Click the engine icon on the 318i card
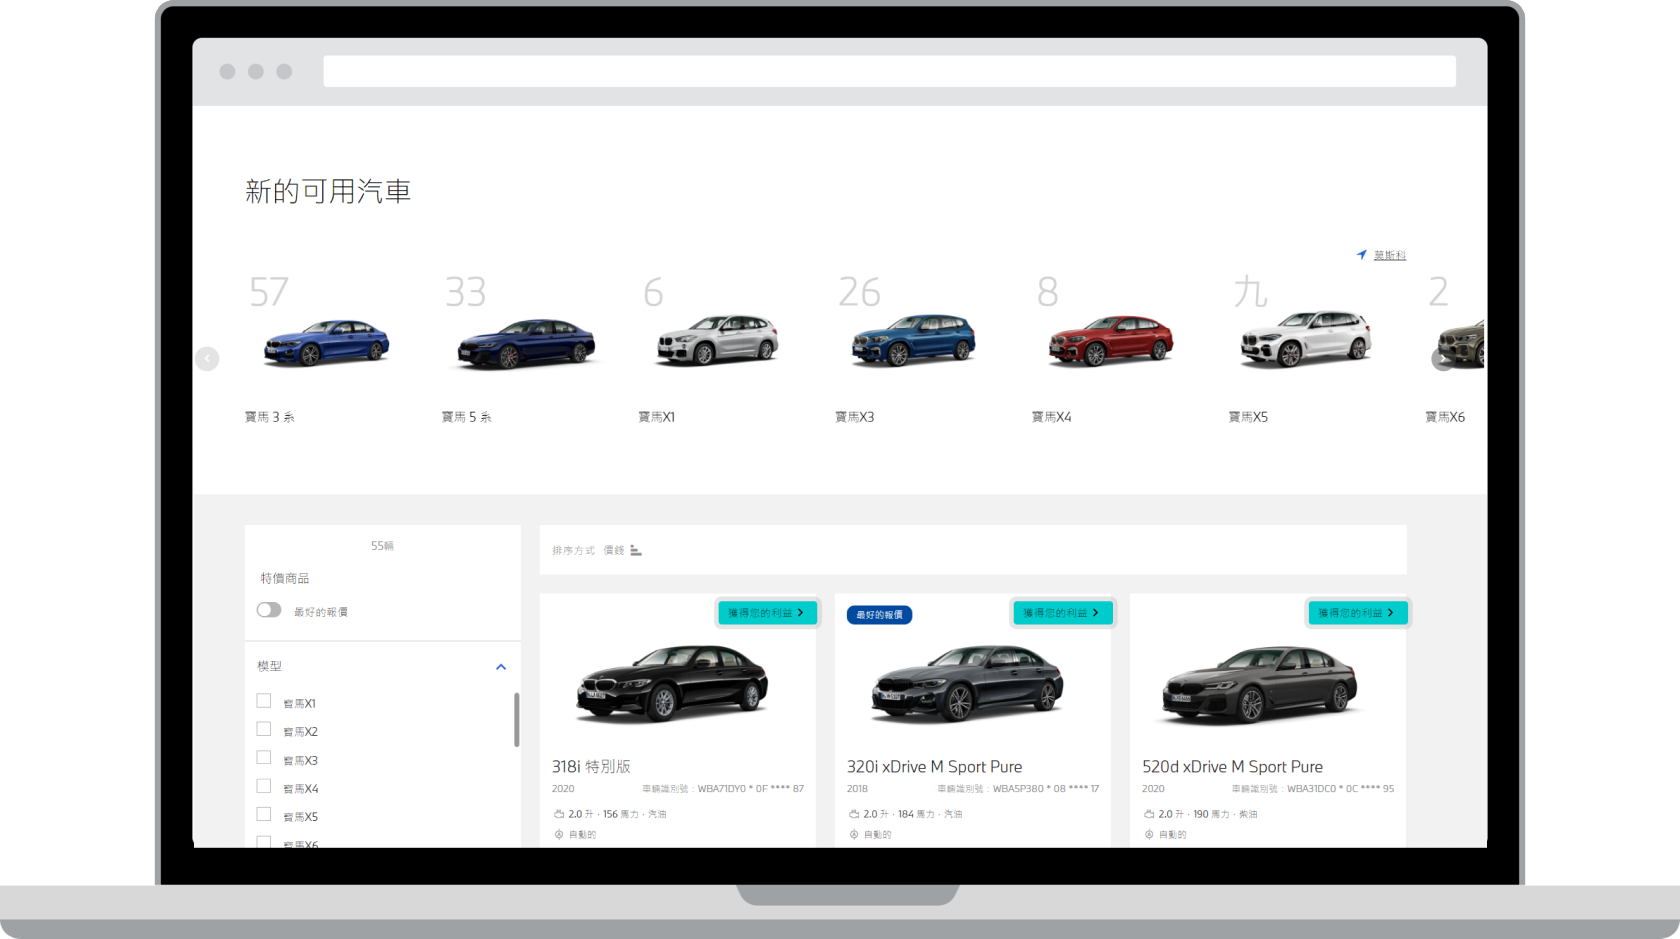This screenshot has width=1680, height=939. (x=559, y=814)
